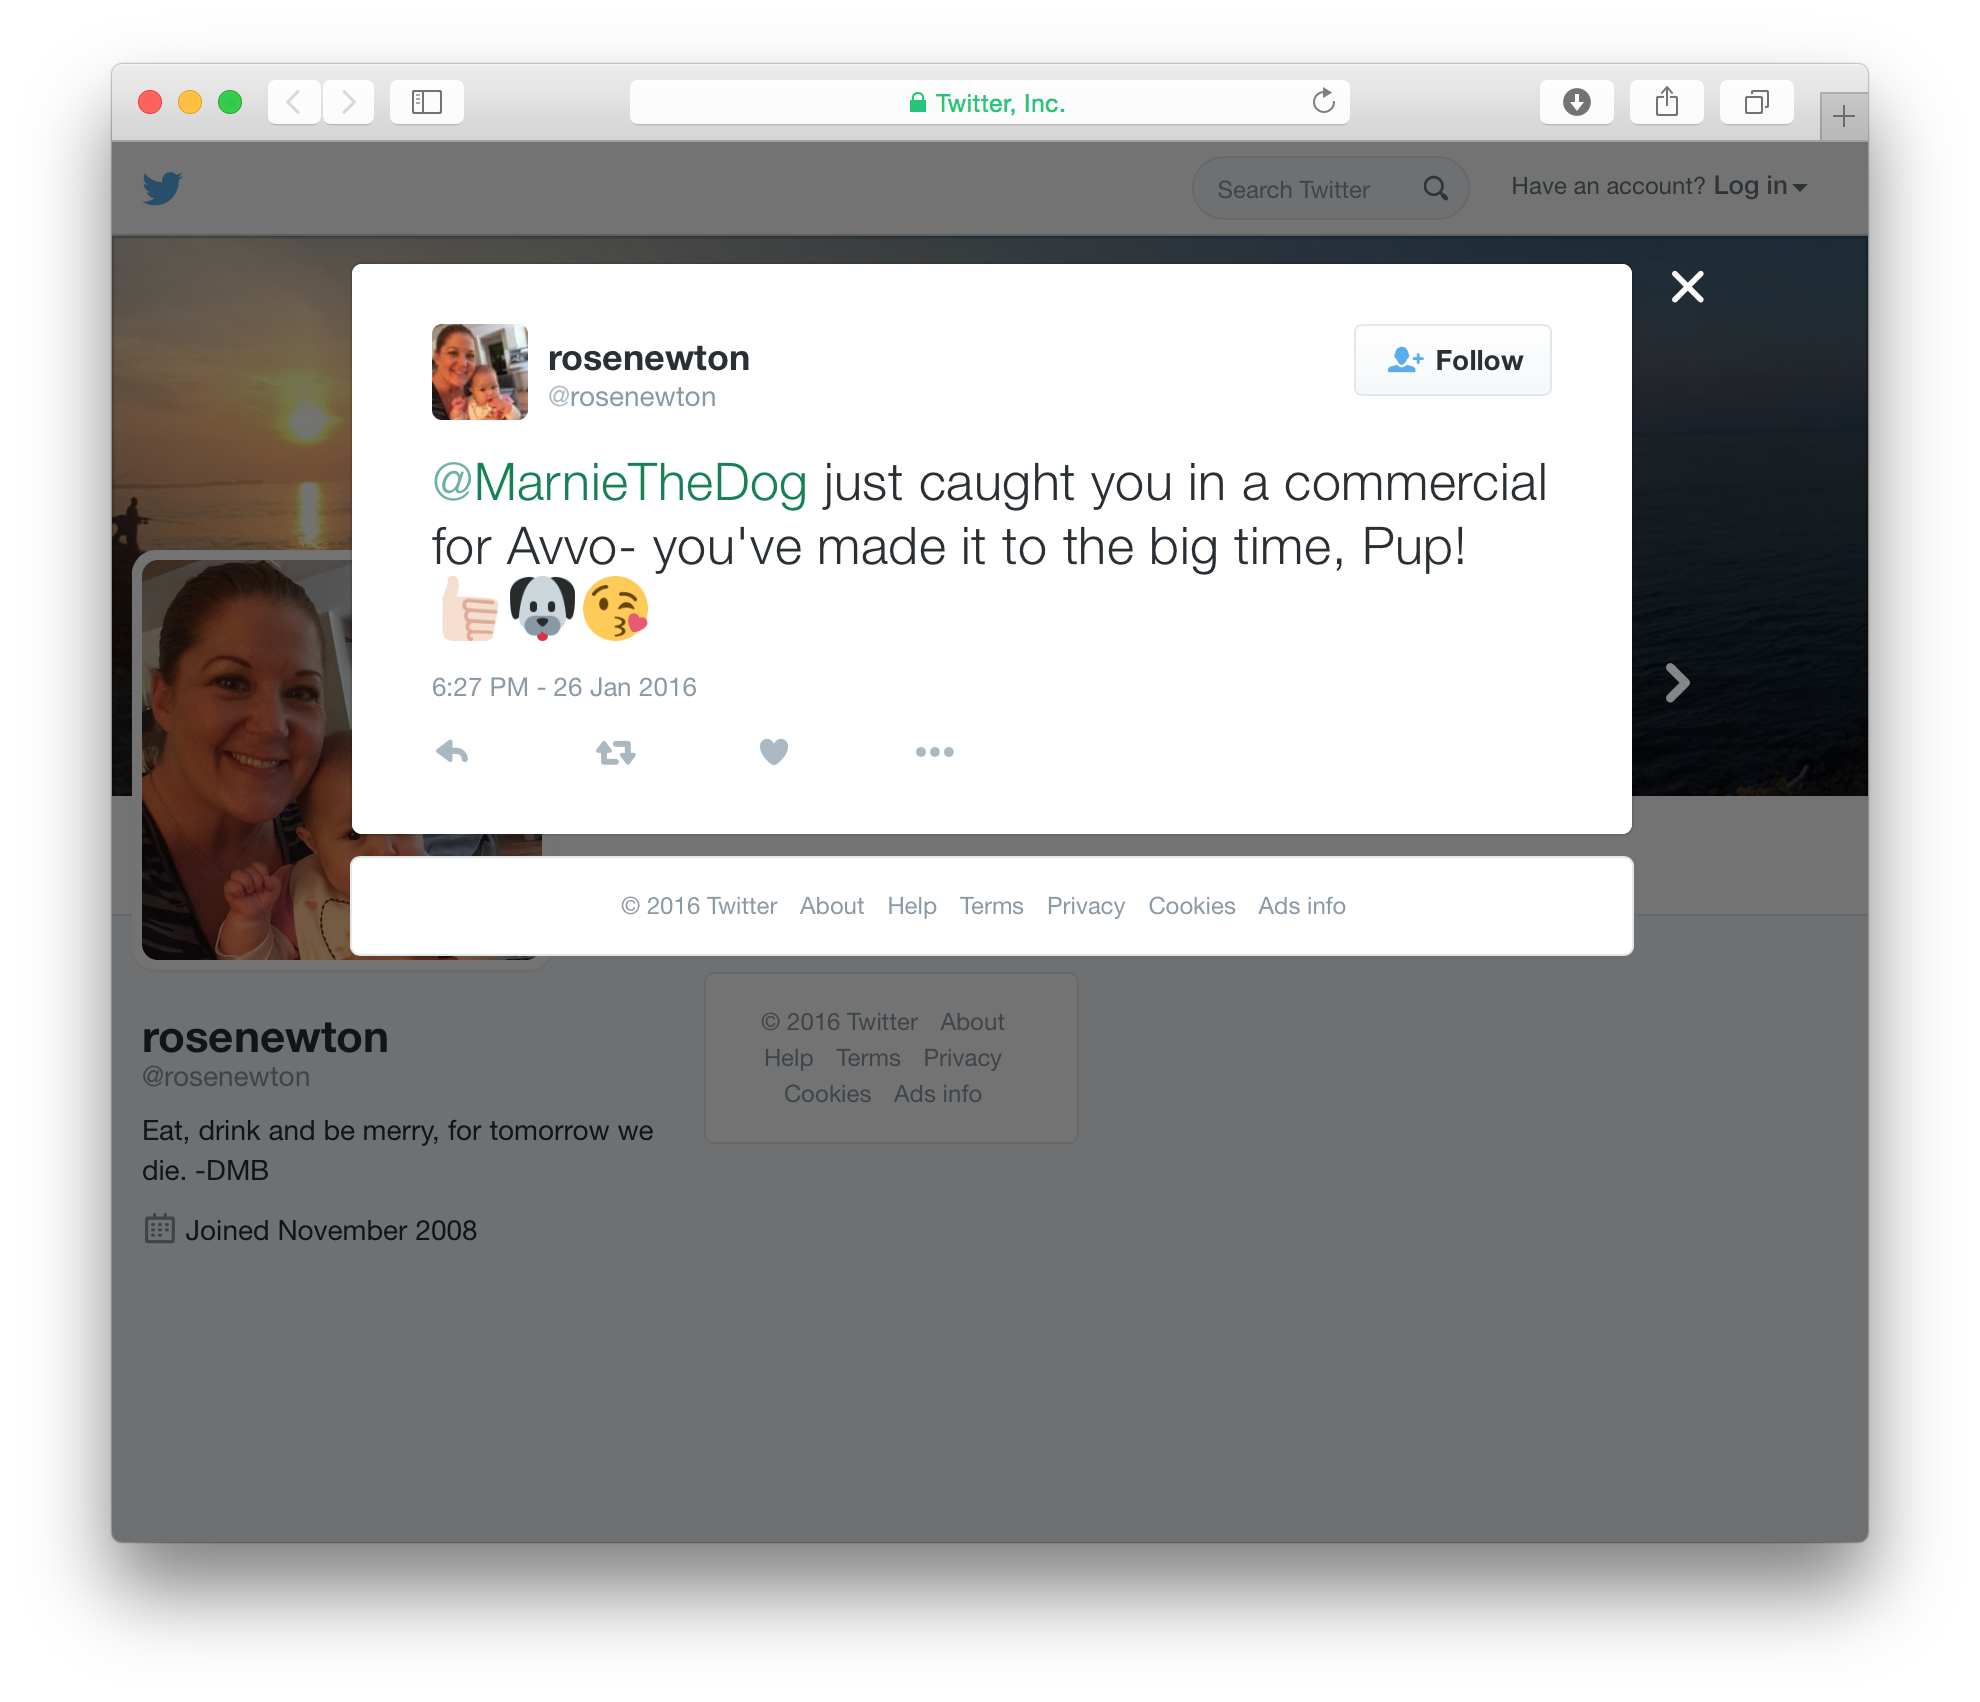Go back in Safari

294,102
